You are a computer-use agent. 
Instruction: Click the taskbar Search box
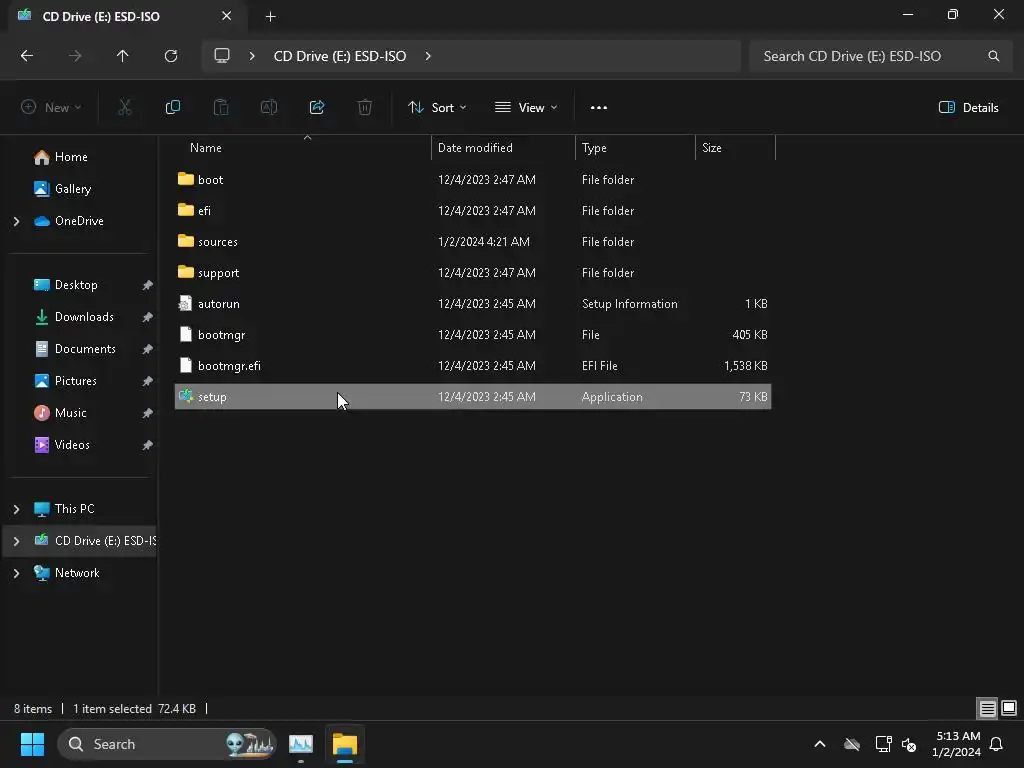pyautogui.click(x=167, y=744)
